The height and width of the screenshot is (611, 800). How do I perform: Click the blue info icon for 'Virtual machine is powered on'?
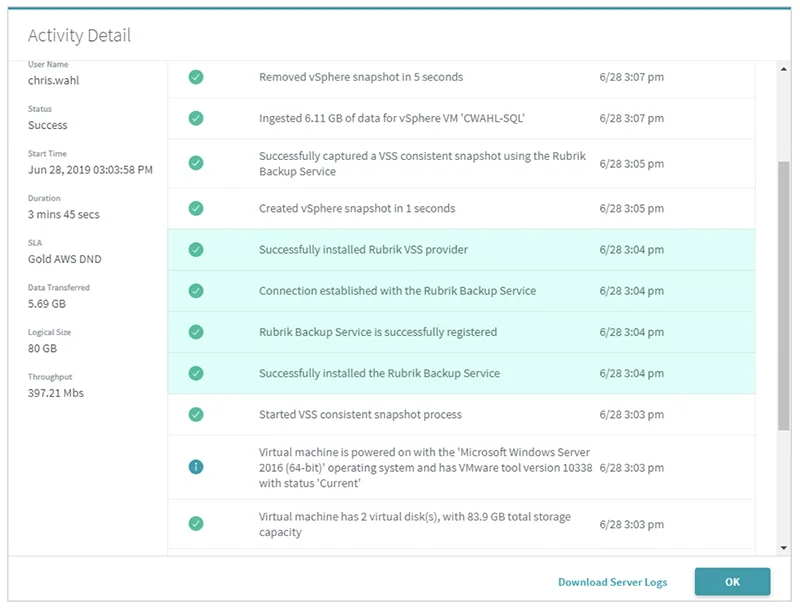pyautogui.click(x=196, y=467)
